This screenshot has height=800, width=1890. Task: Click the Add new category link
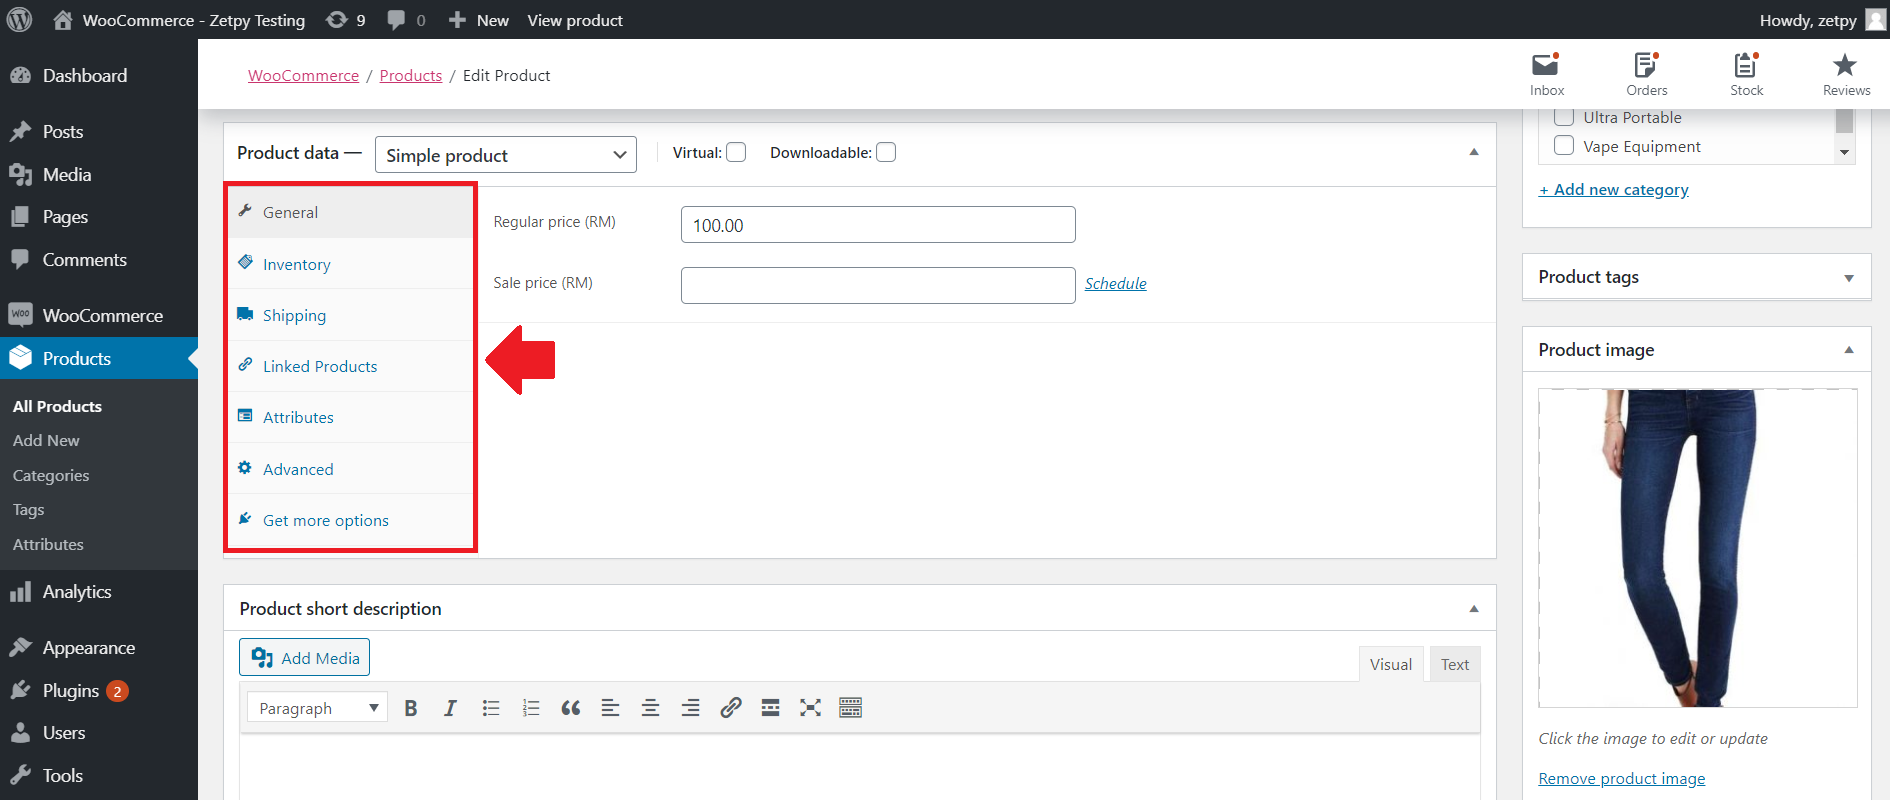[1614, 190]
